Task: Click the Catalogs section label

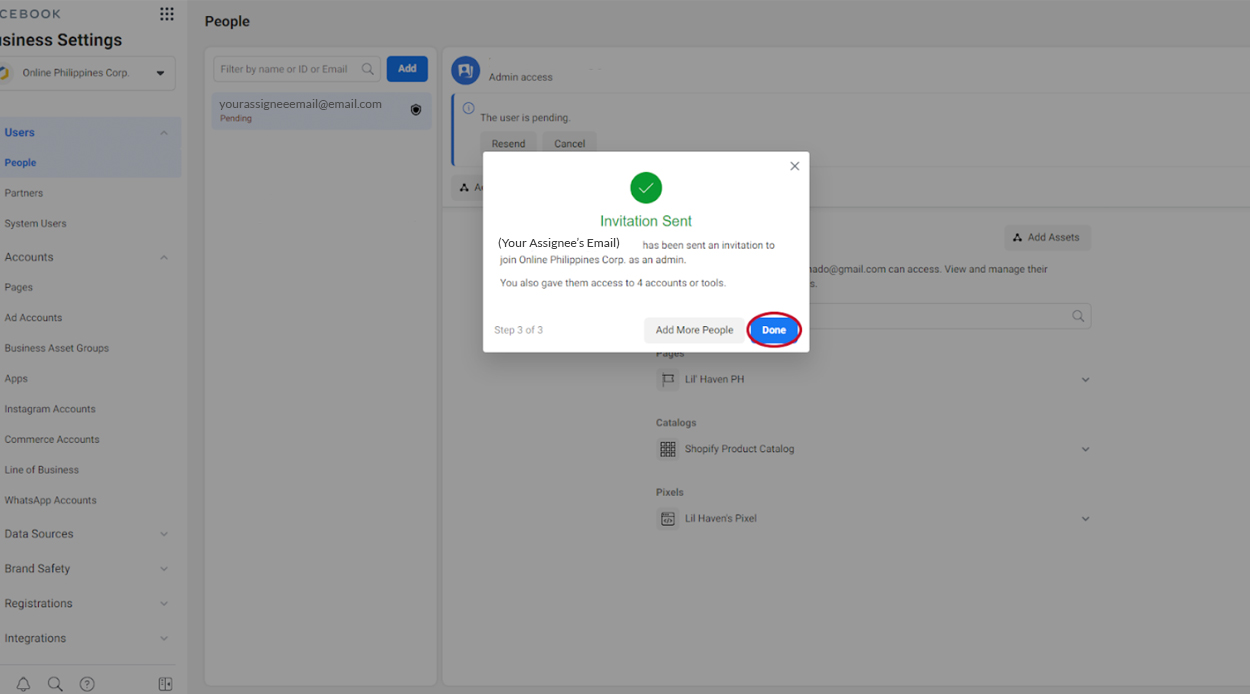Action: click(x=676, y=423)
